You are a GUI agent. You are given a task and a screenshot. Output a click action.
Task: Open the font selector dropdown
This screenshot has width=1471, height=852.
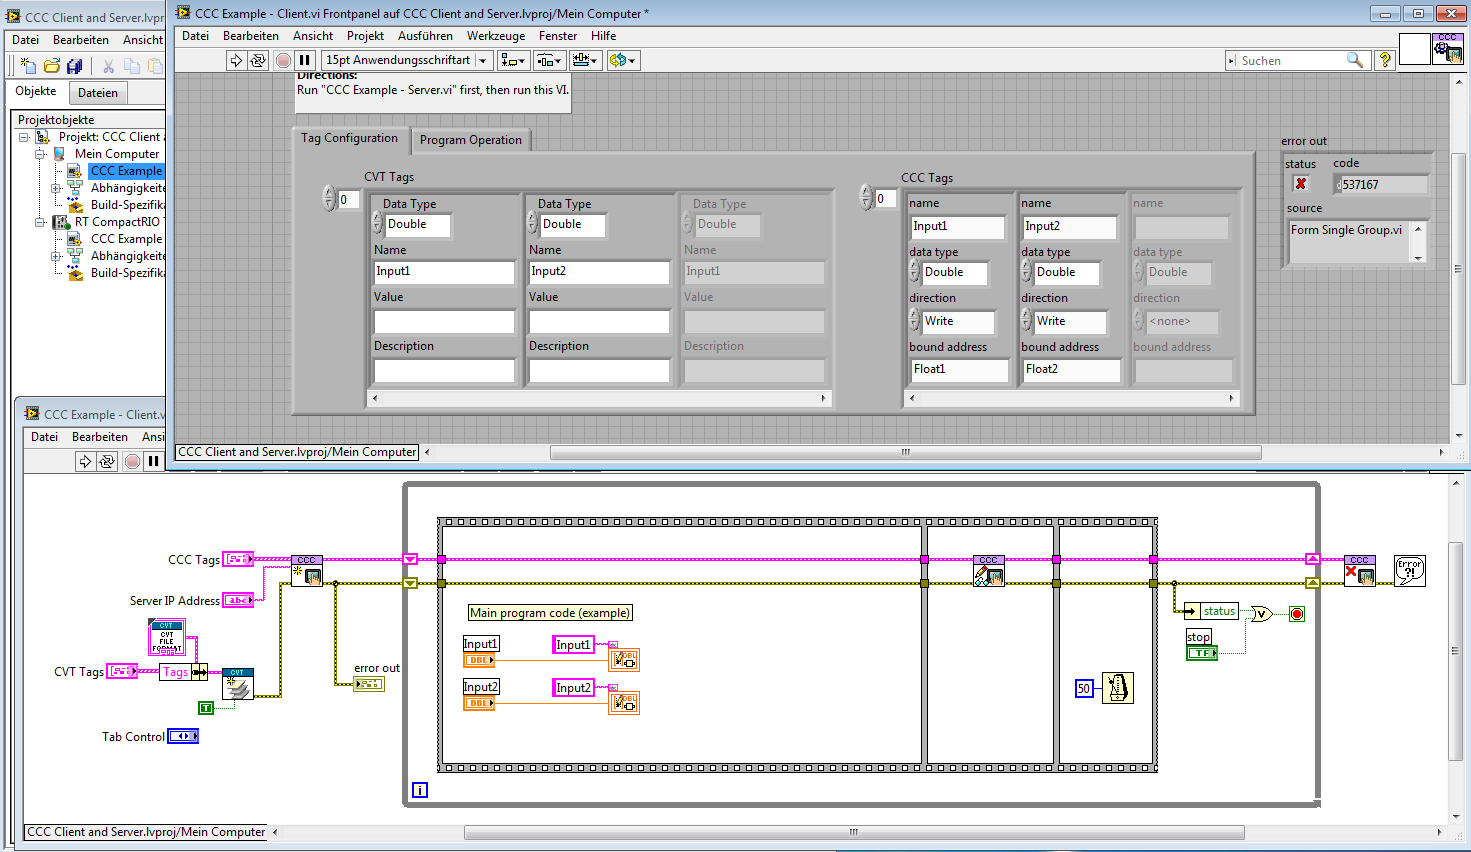pyautogui.click(x=407, y=60)
